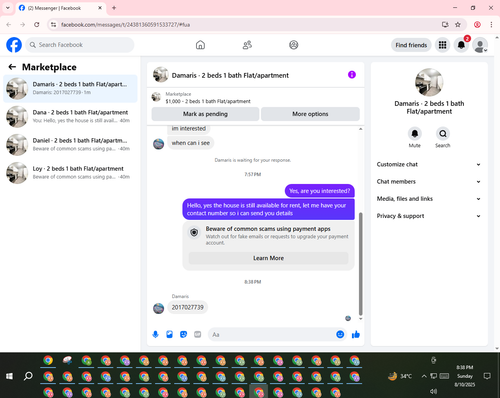Open the apps grid menu icon
The width and height of the screenshot is (500, 398).
pos(442,45)
